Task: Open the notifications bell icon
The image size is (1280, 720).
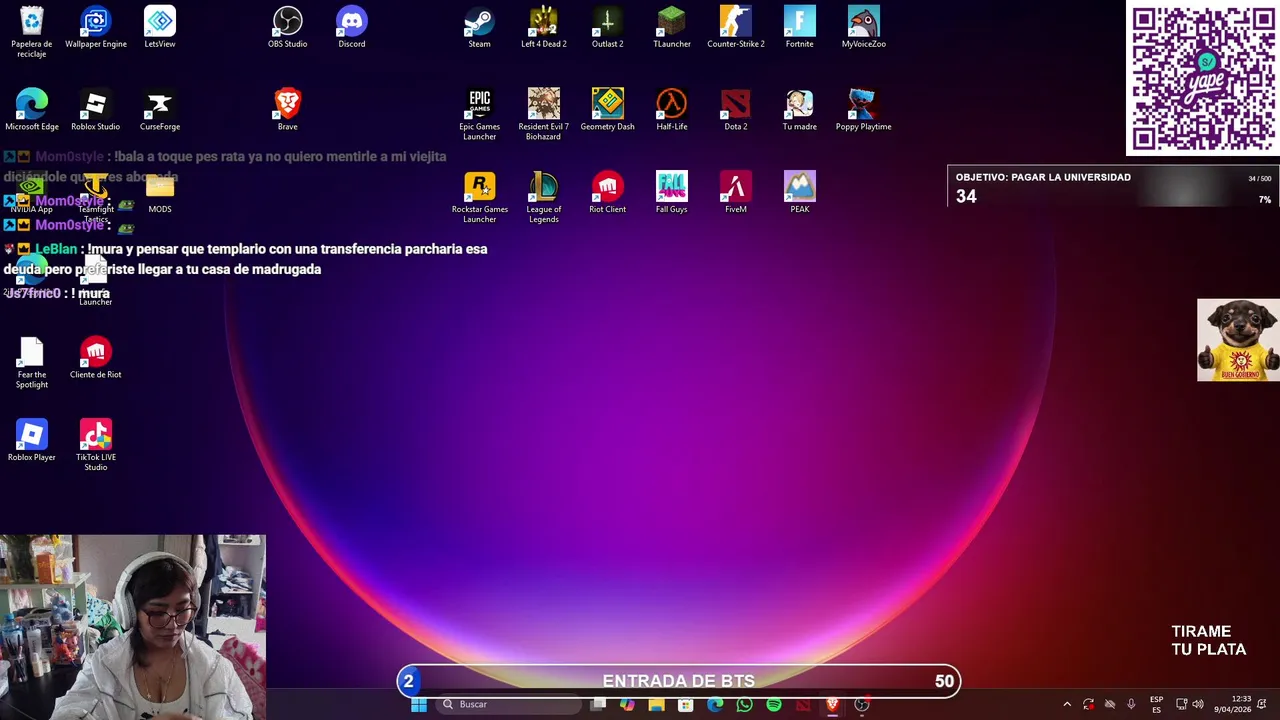Action: point(1262,705)
